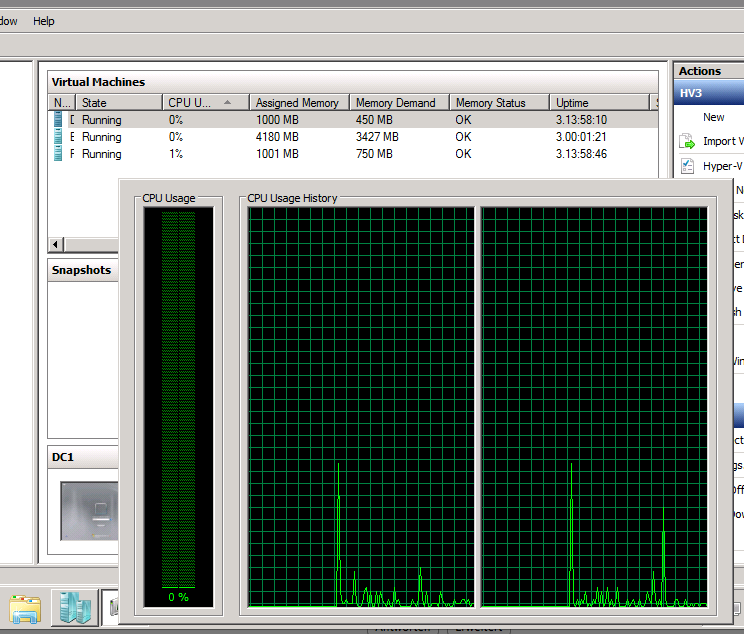The width and height of the screenshot is (744, 634).
Task: Click the Actions pane title
Action: coord(700,71)
